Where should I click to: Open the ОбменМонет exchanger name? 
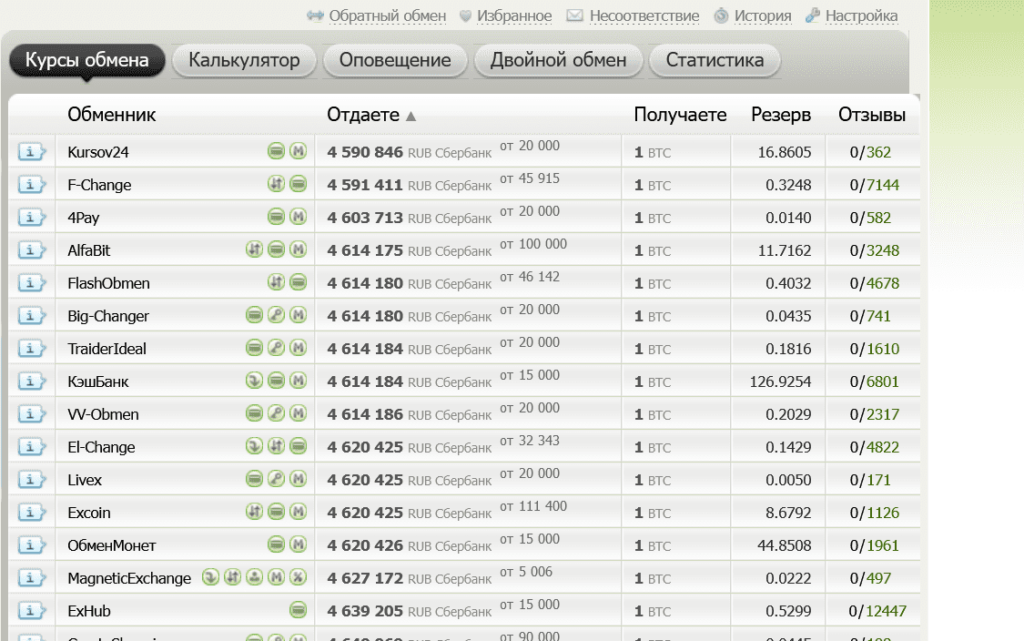pyautogui.click(x=112, y=545)
